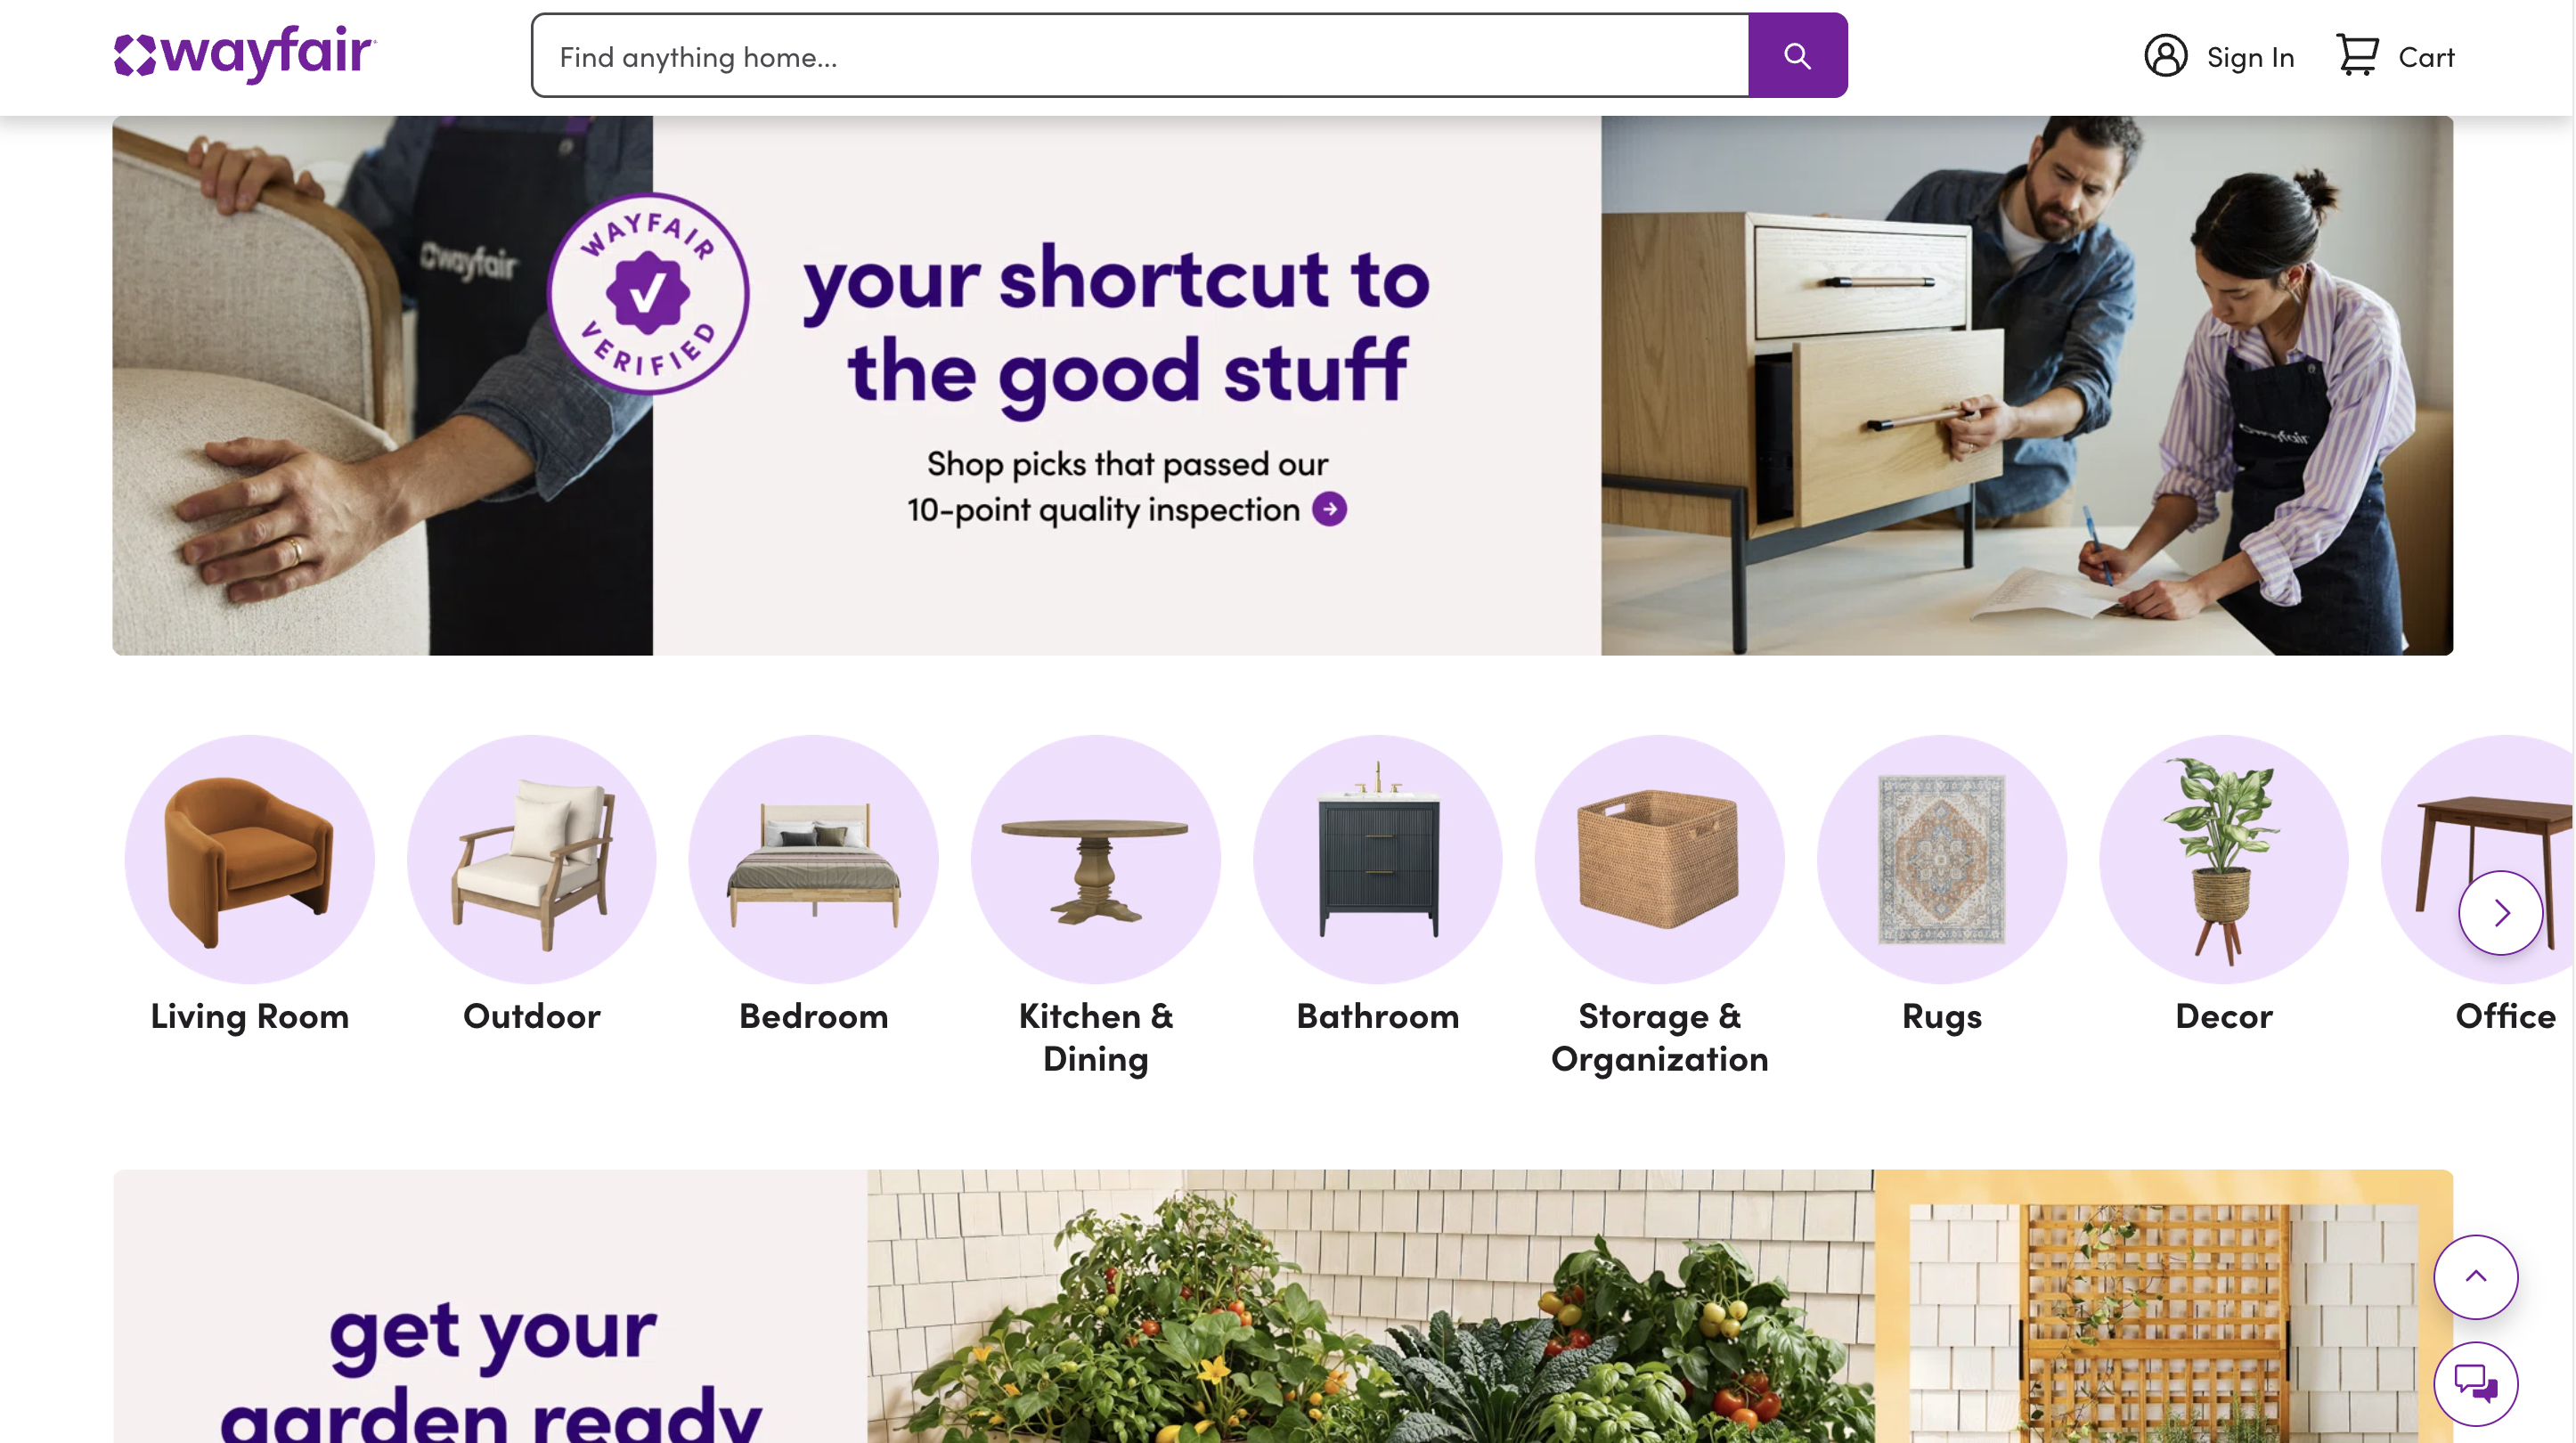This screenshot has height=1443, width=2576.
Task: Select the Outdoor category chair image
Action: pos(532,860)
